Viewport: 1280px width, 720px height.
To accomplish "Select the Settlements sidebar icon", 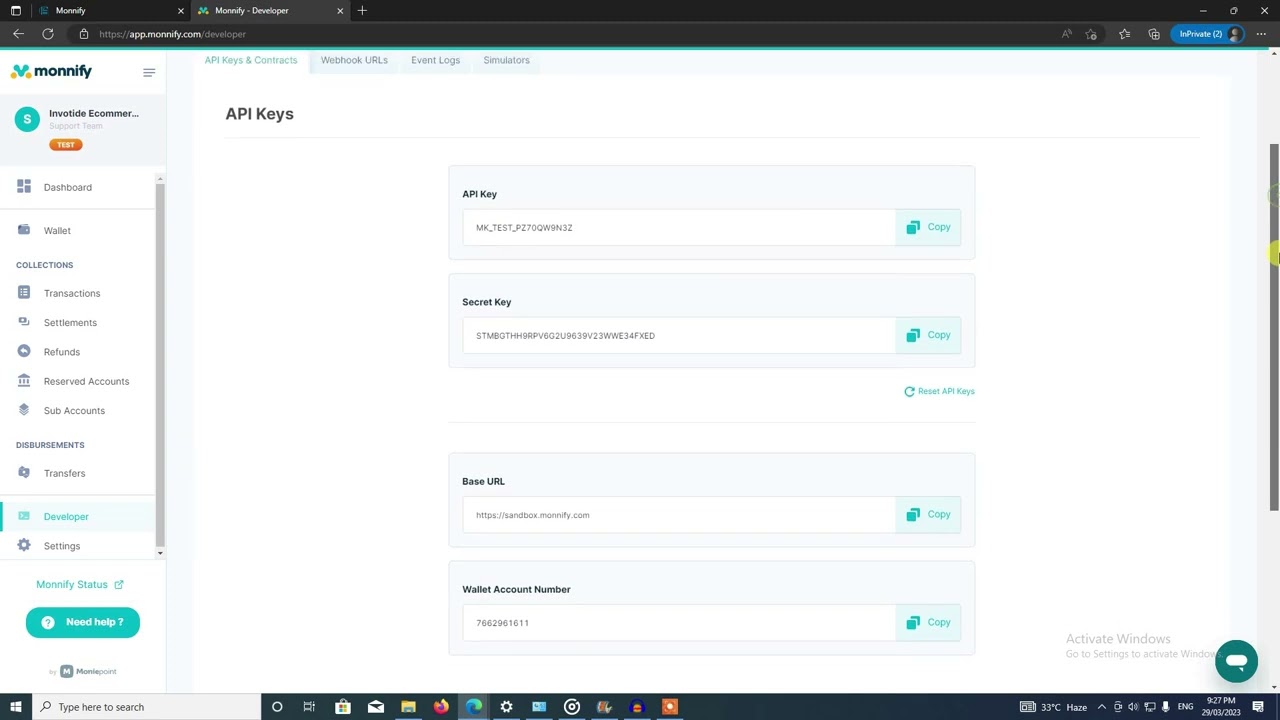I will pos(23,322).
